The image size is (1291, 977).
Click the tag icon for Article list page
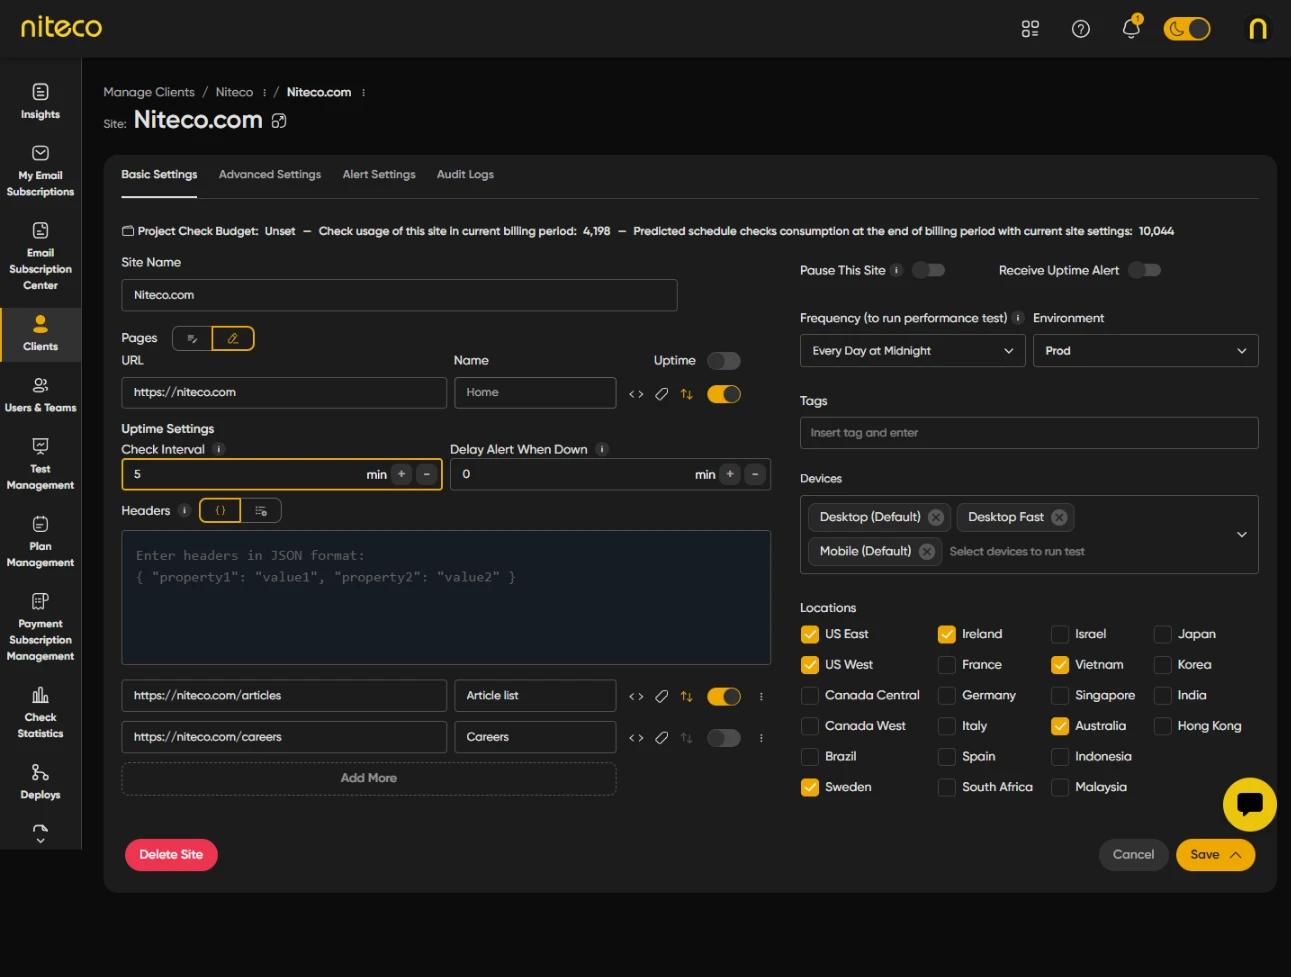tap(661, 697)
